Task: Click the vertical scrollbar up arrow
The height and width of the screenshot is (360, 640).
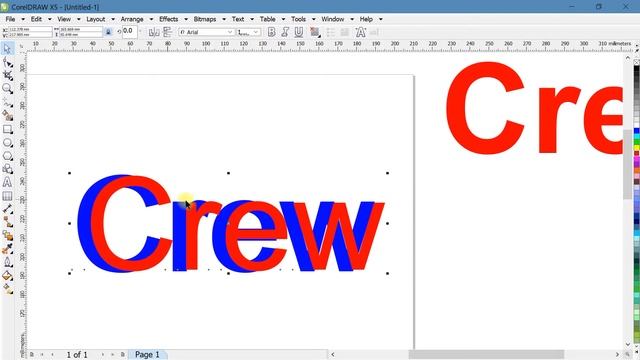Action: tap(628, 58)
